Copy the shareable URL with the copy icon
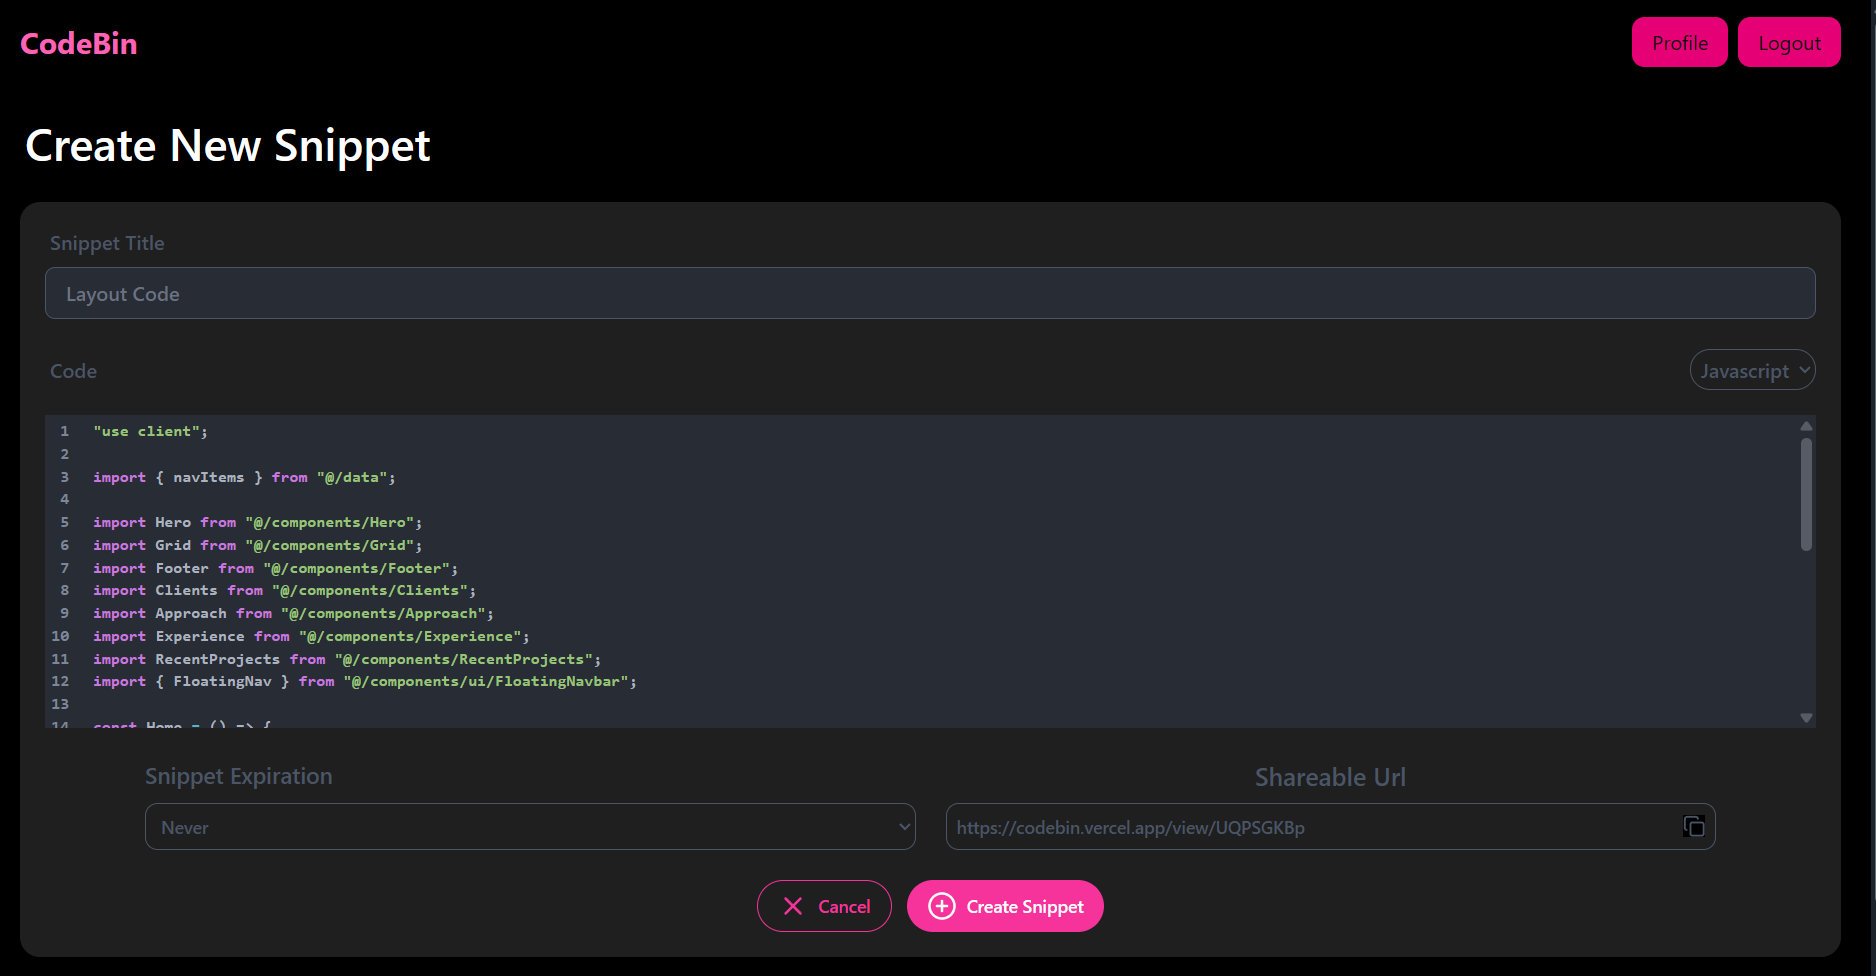Viewport: 1876px width, 976px height. tap(1693, 826)
